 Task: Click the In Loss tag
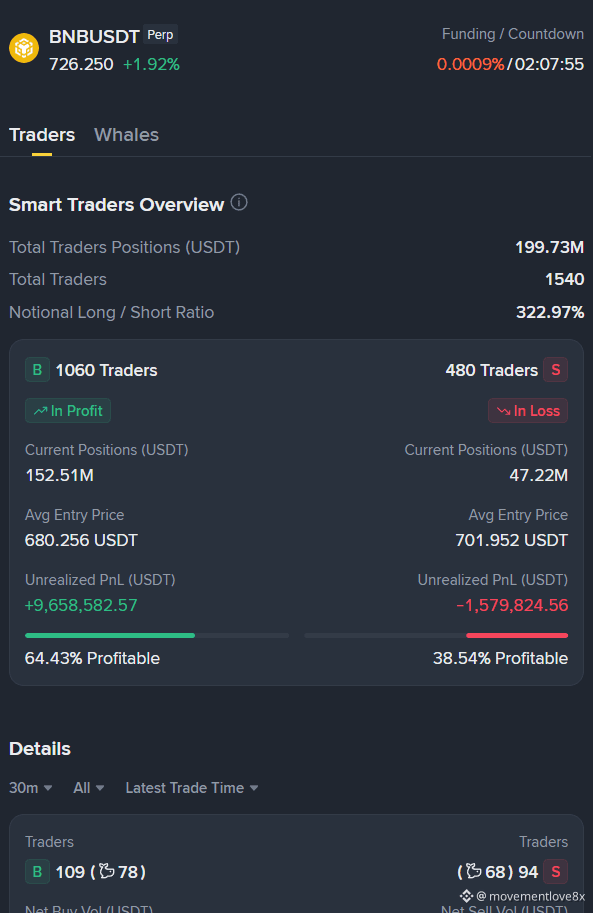coord(528,411)
